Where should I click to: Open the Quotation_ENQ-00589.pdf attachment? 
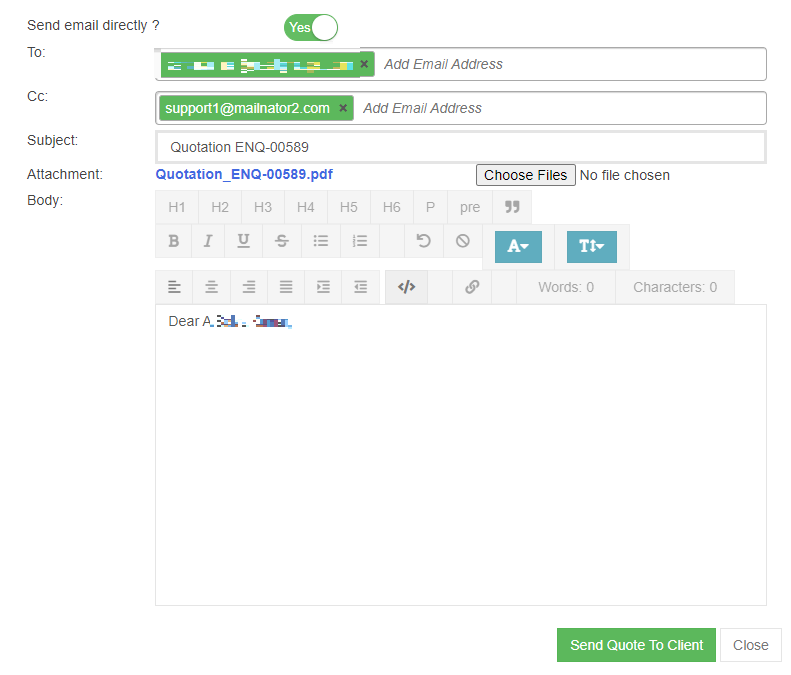point(244,174)
